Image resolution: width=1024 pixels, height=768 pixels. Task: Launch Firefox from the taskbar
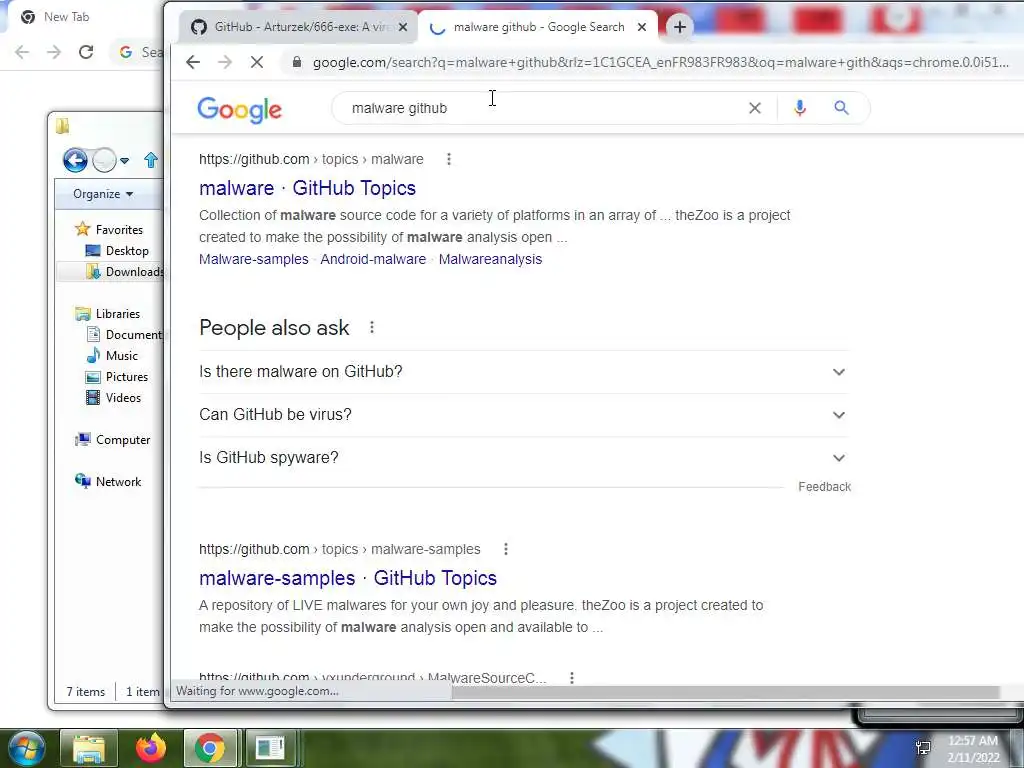(x=151, y=748)
